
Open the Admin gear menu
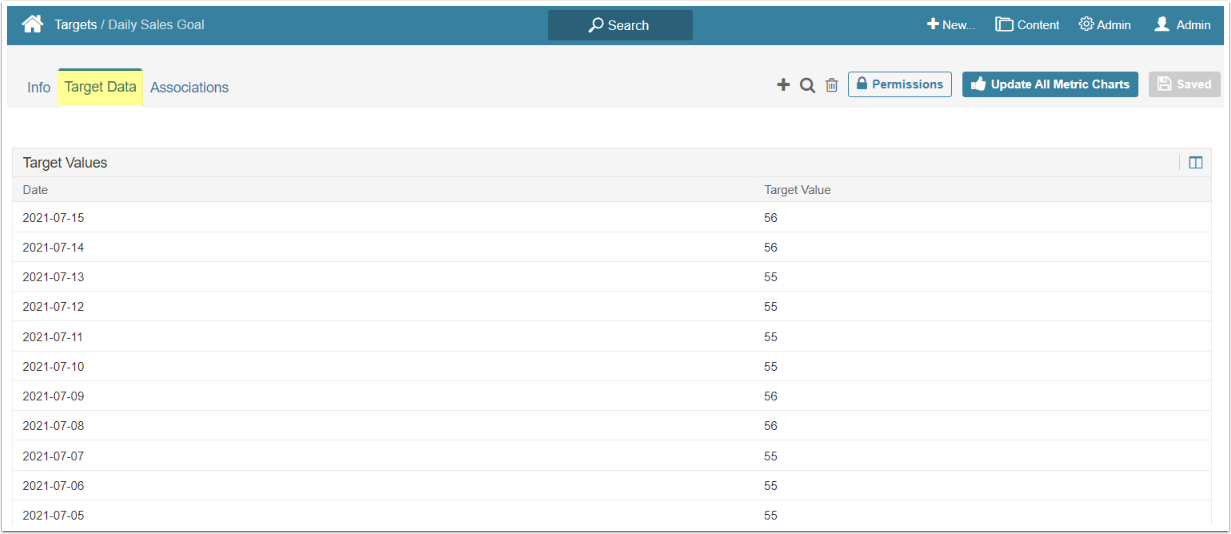[1105, 25]
